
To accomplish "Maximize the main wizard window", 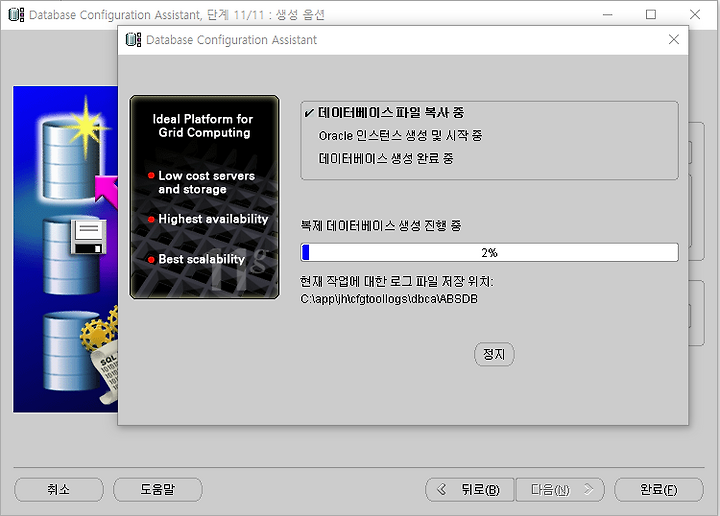I will [x=651, y=14].
